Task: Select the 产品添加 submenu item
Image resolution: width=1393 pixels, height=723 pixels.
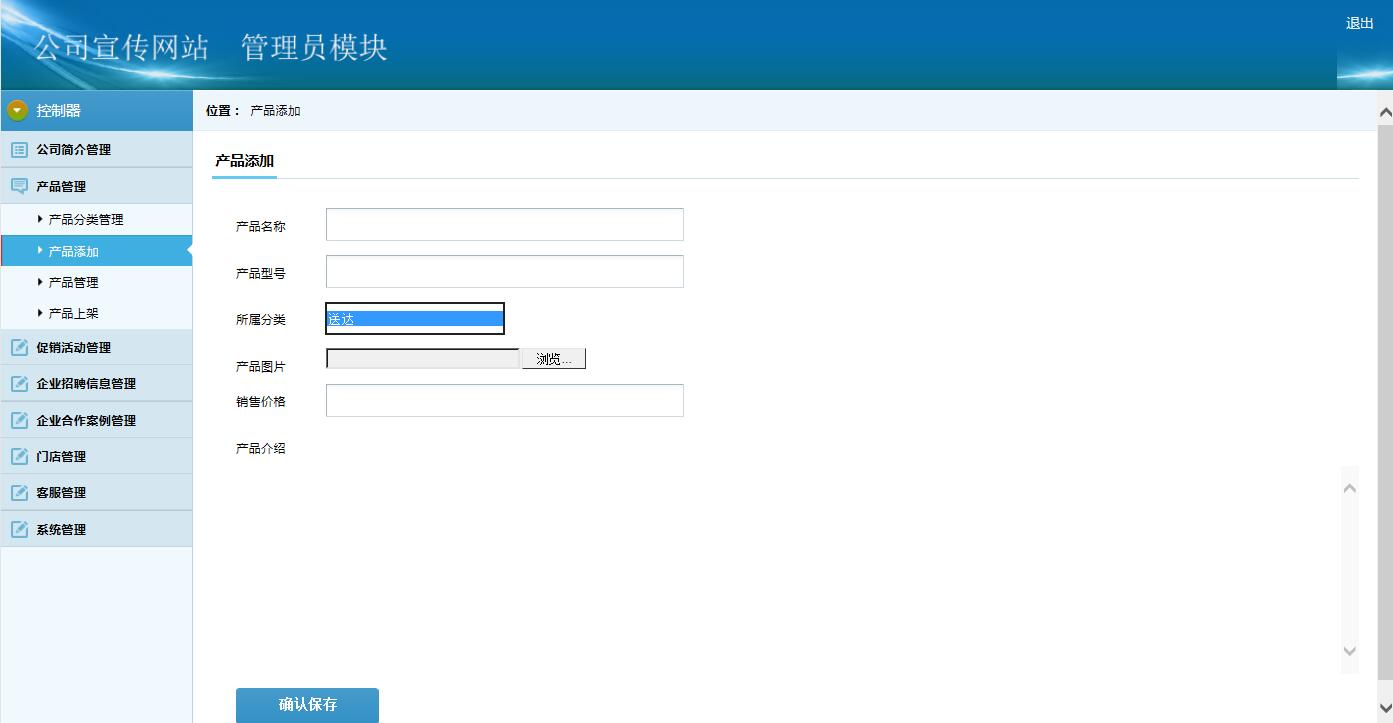Action: click(96, 251)
